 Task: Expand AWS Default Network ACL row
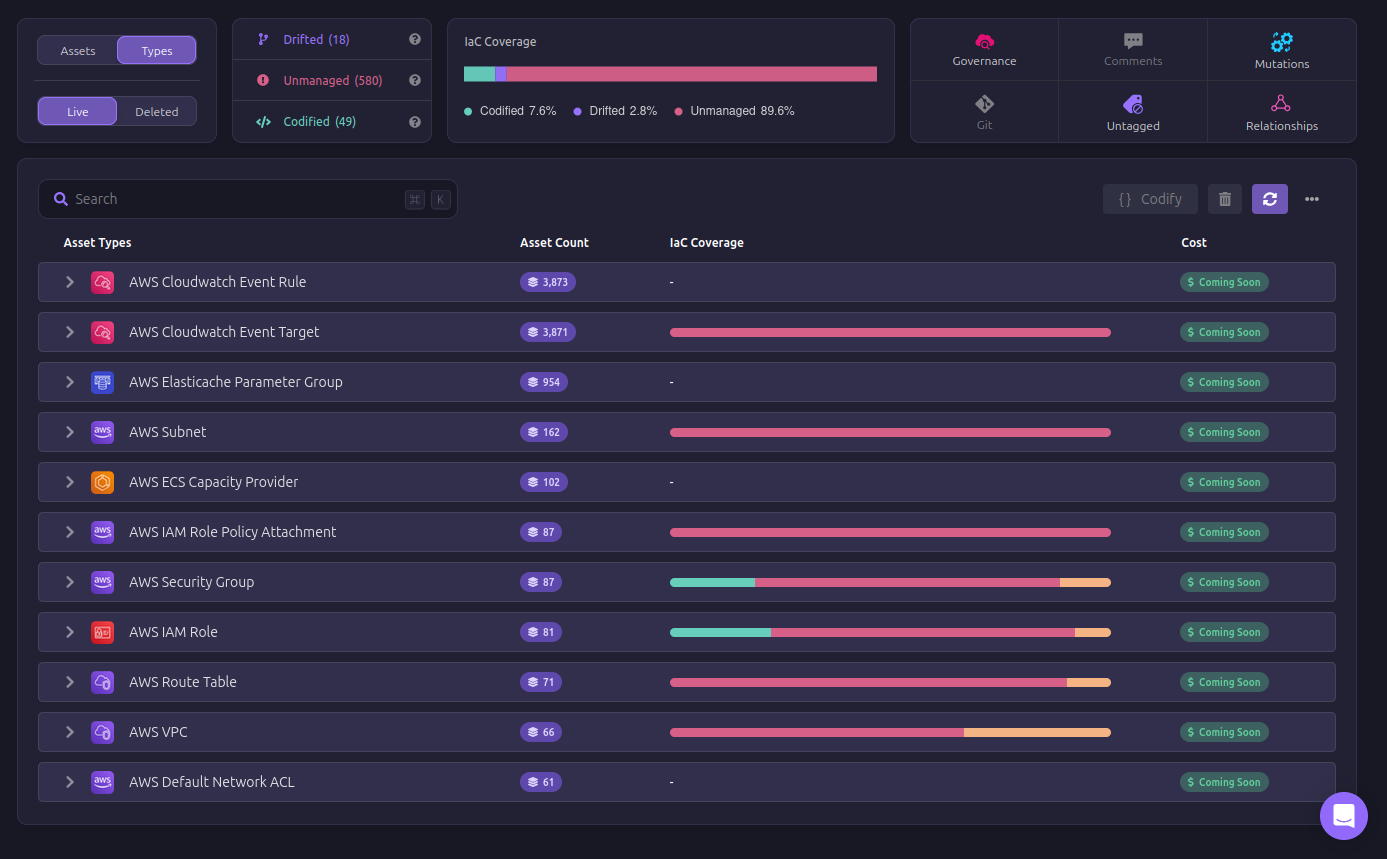coord(70,782)
